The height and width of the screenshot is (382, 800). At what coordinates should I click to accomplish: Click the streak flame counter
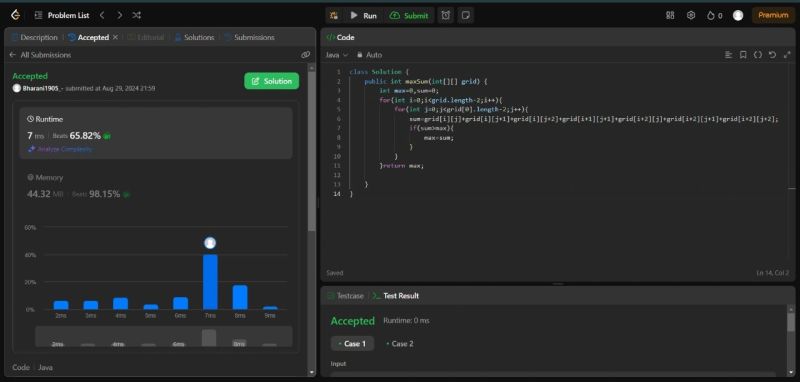click(714, 15)
